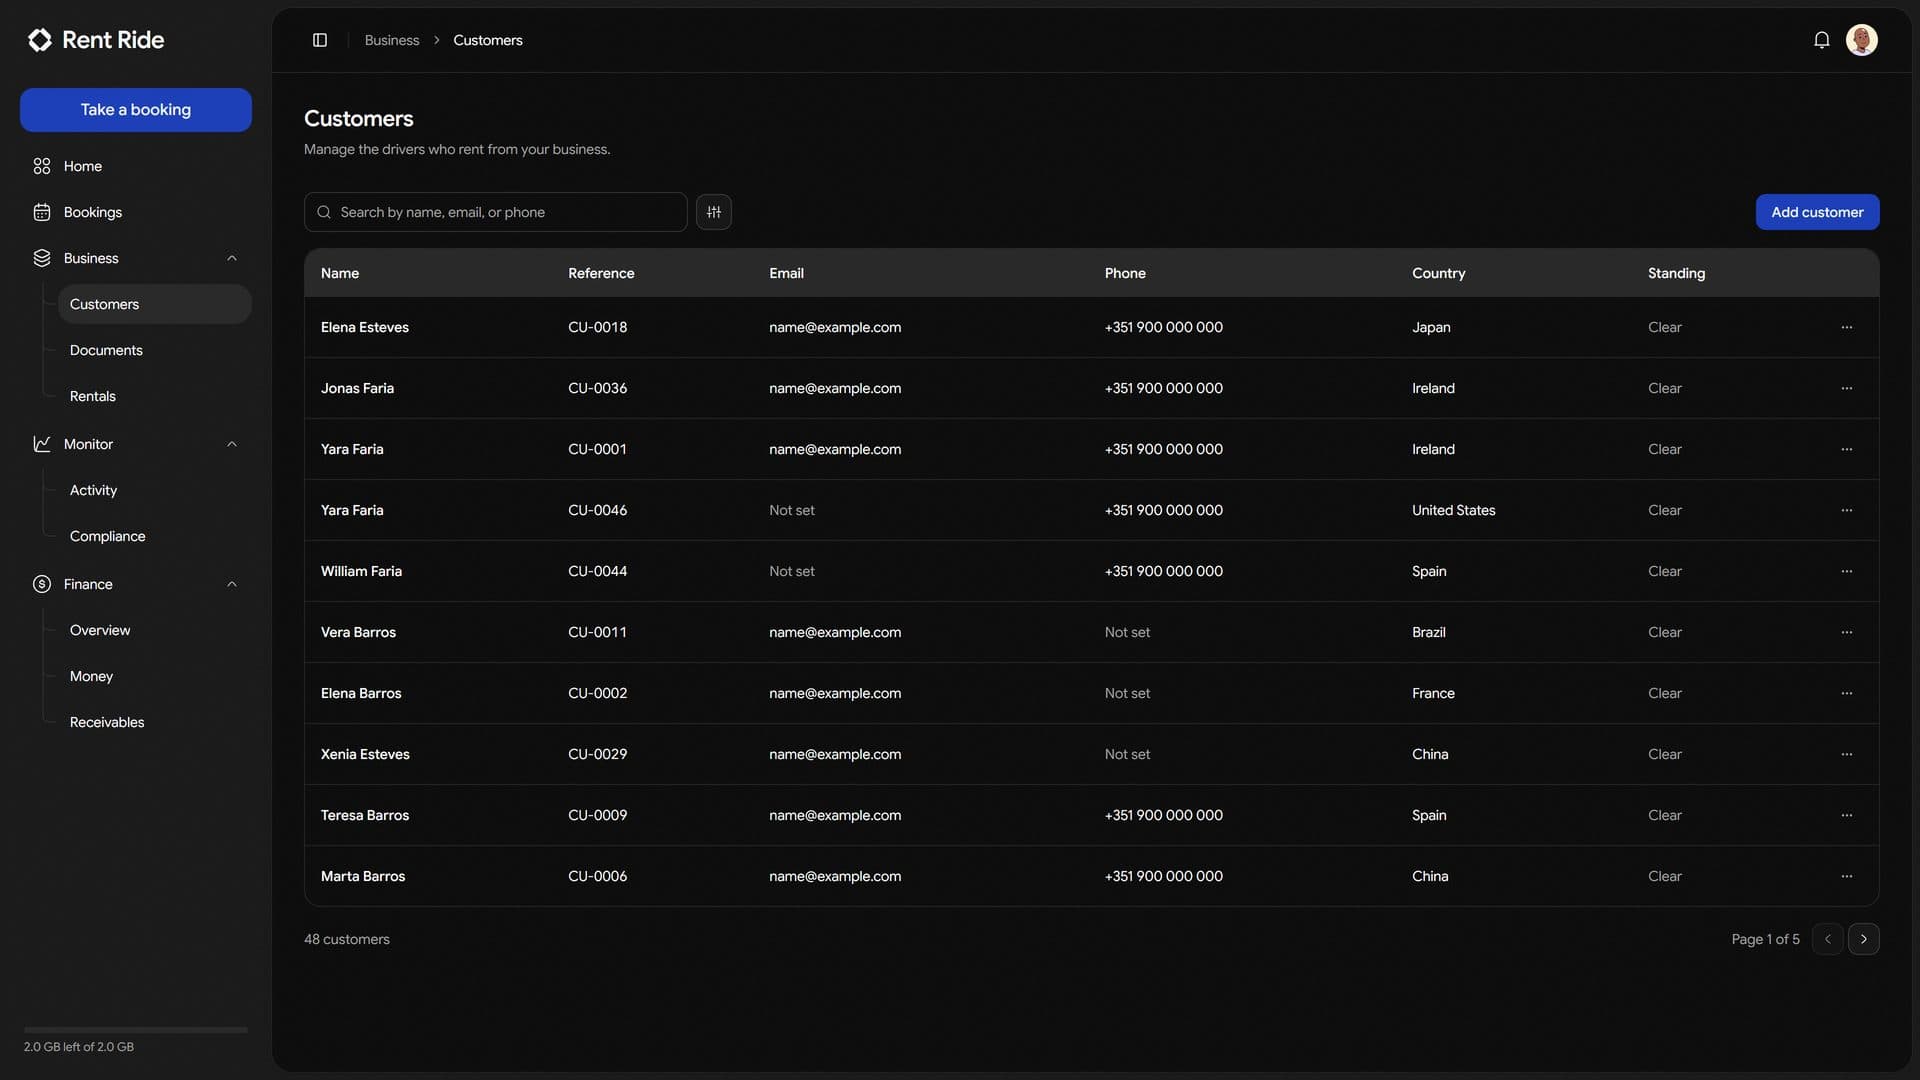This screenshot has height=1080, width=1920.
Task: Focus the customer search field
Action: [496, 212]
